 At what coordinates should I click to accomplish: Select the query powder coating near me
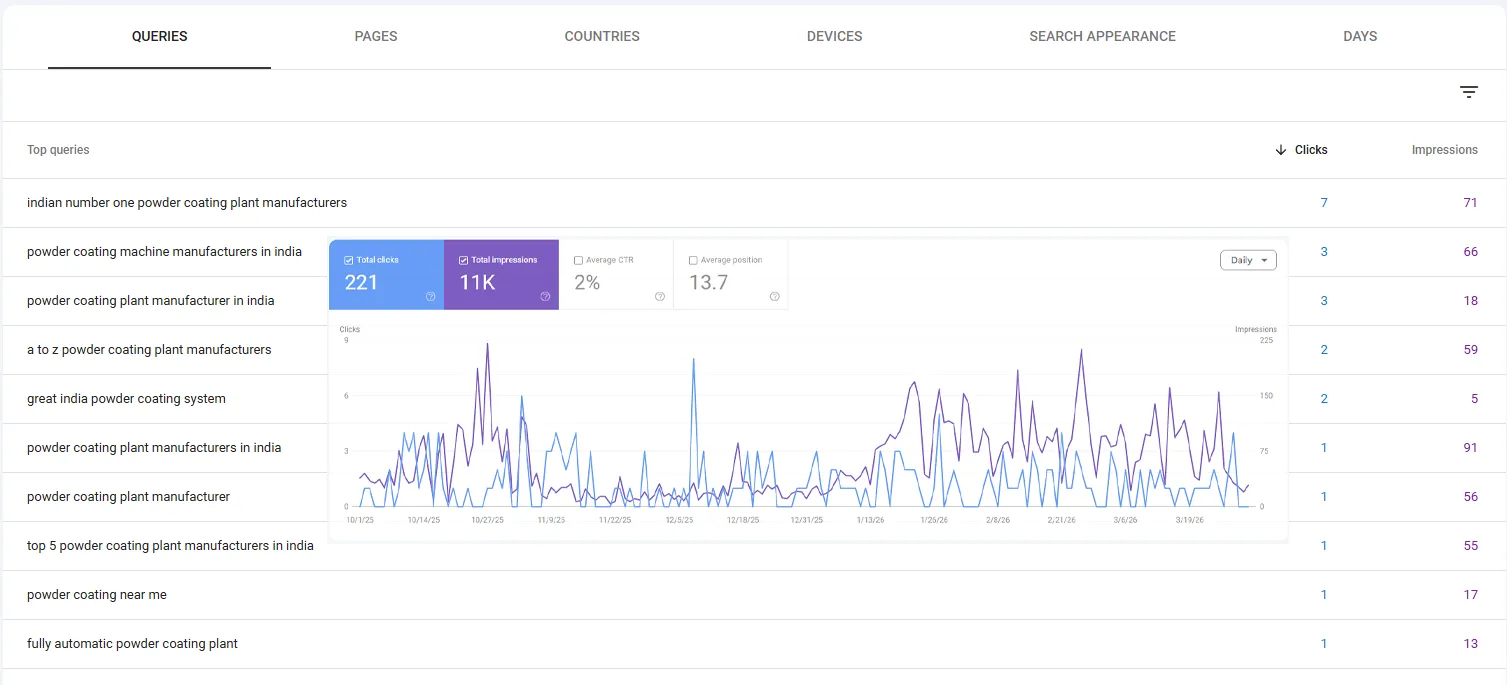point(97,594)
